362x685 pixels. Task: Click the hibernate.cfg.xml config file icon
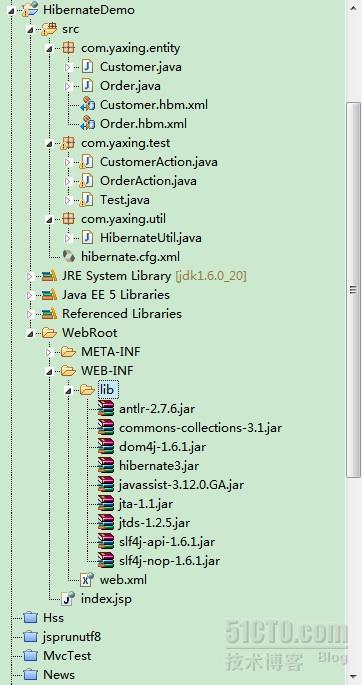(x=69, y=256)
